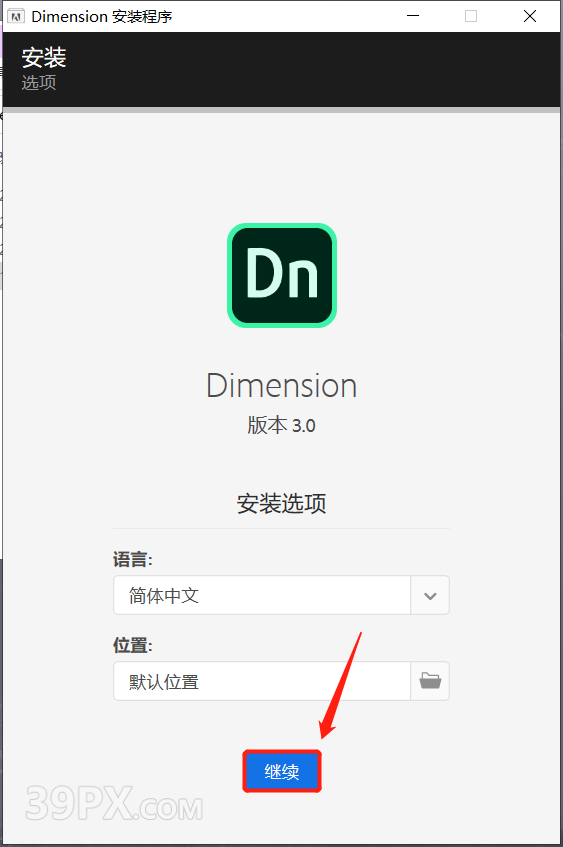Select the 简体中文 language field
The height and width of the screenshot is (847, 563).
coord(262,595)
